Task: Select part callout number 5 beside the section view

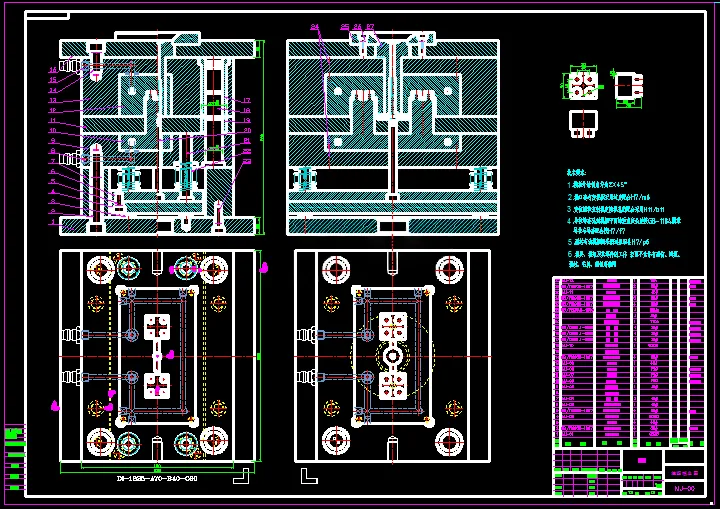Action: click(x=53, y=181)
